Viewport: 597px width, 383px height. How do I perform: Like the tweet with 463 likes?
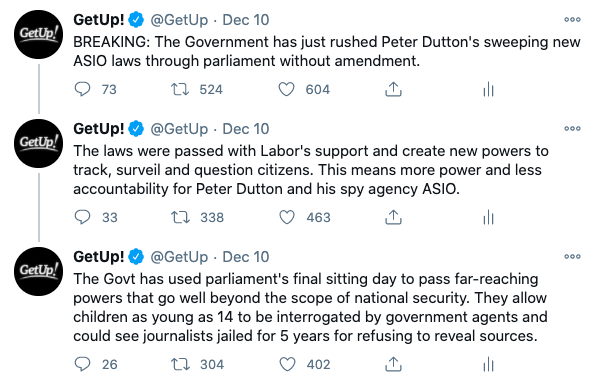[287, 217]
